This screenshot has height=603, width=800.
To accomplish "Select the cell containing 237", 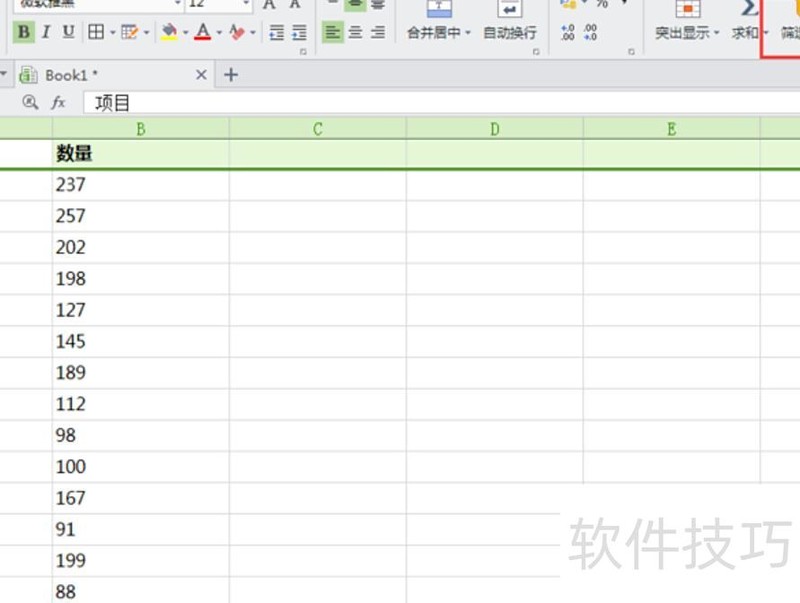I will [141, 185].
